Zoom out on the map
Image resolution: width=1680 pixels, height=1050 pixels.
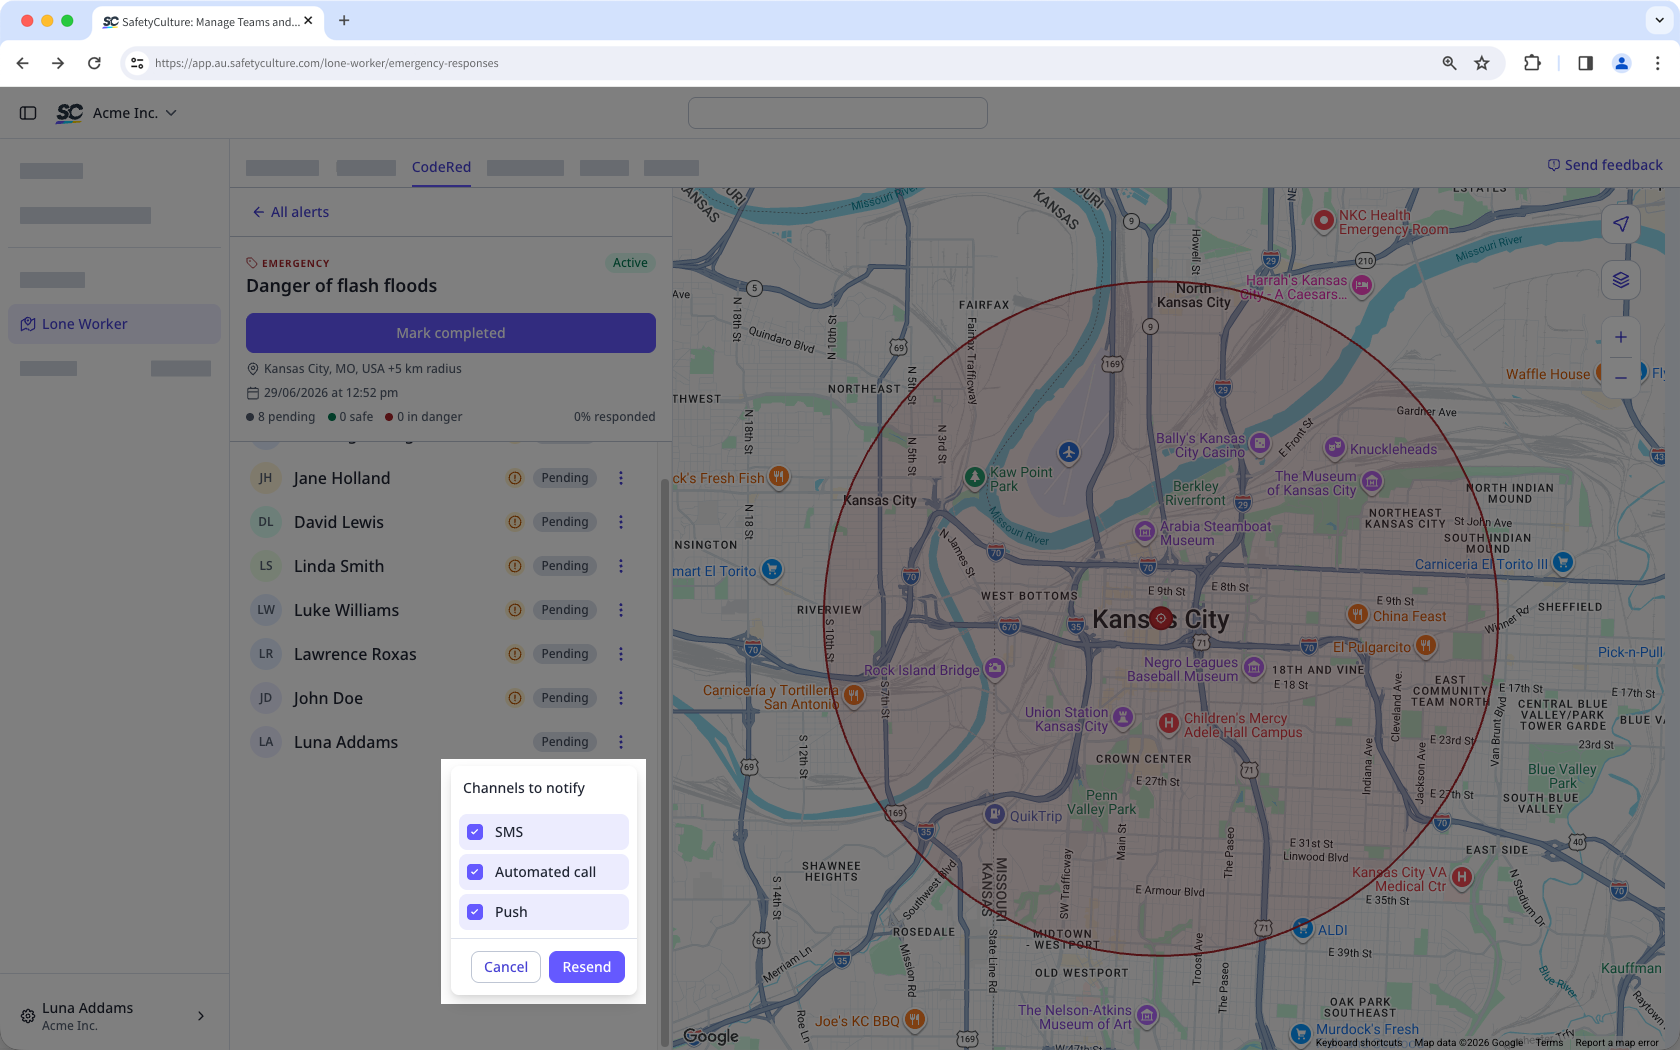(1621, 377)
